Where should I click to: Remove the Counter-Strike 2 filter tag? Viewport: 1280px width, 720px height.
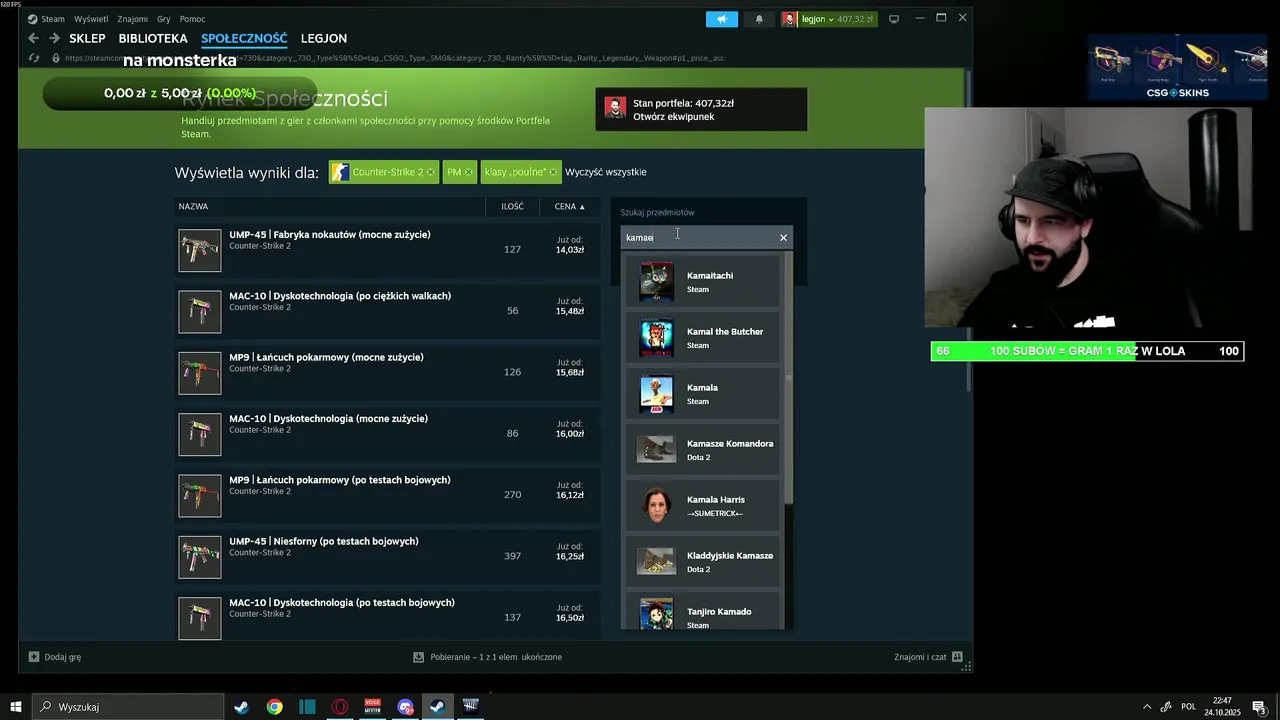[431, 172]
